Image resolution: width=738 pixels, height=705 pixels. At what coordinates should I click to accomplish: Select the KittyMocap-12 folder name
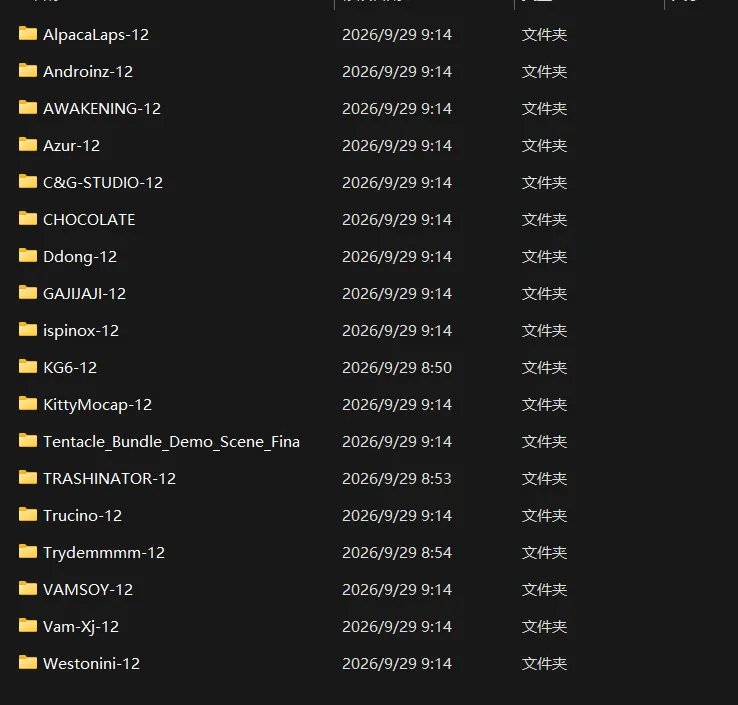(97, 405)
